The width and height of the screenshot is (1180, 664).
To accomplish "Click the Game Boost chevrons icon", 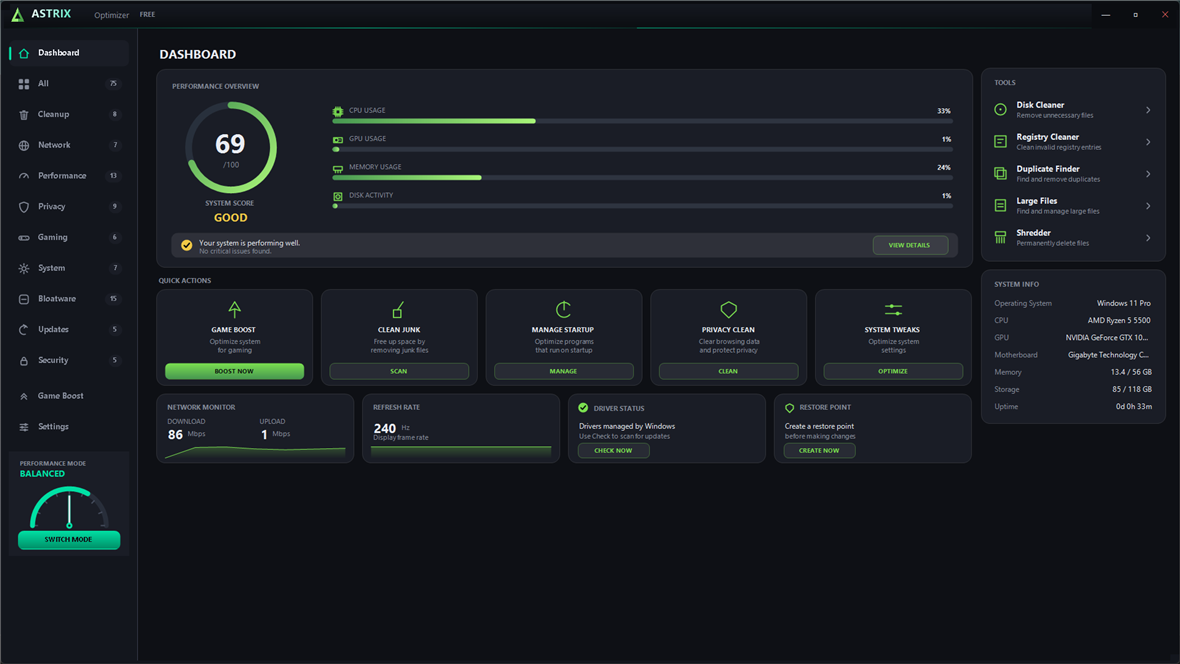I will coord(24,396).
